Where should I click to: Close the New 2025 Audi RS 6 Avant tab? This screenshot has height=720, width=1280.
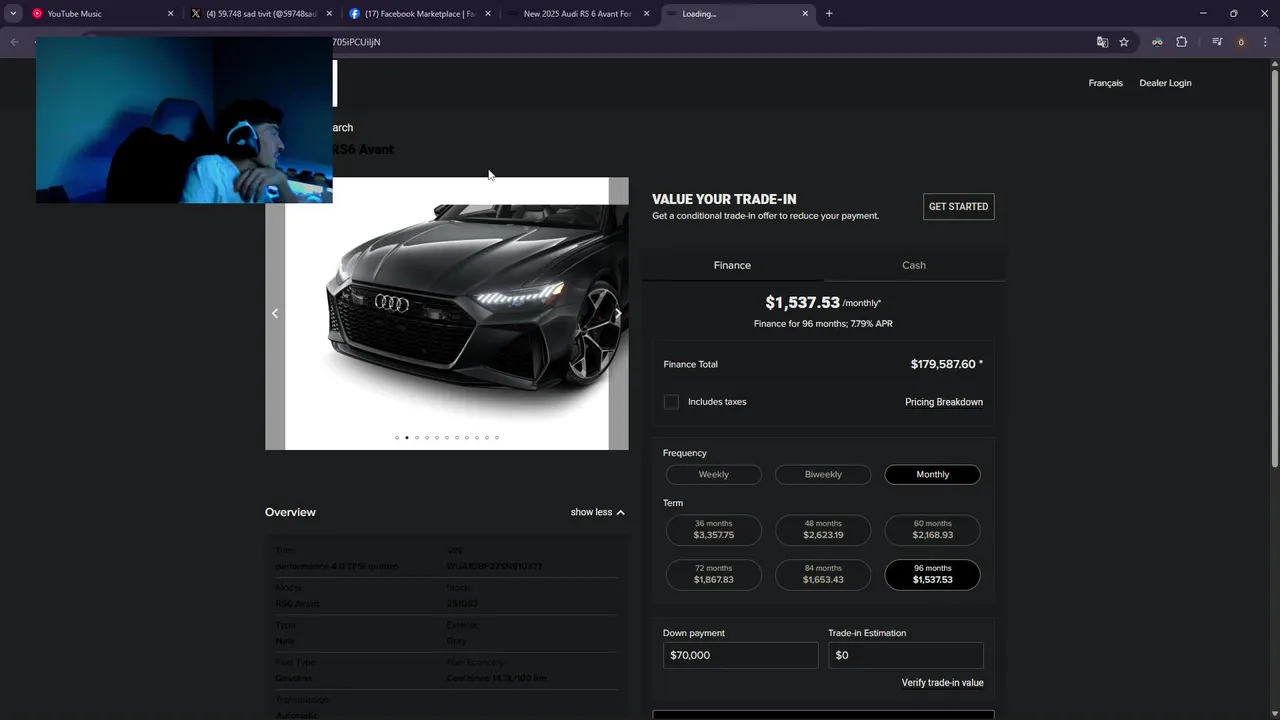646,14
